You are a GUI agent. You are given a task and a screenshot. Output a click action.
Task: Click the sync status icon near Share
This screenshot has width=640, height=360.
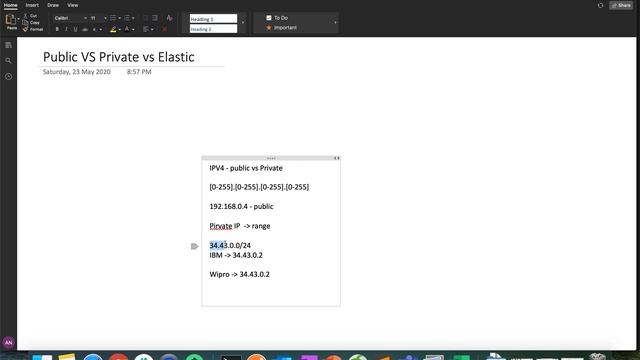pos(600,5)
